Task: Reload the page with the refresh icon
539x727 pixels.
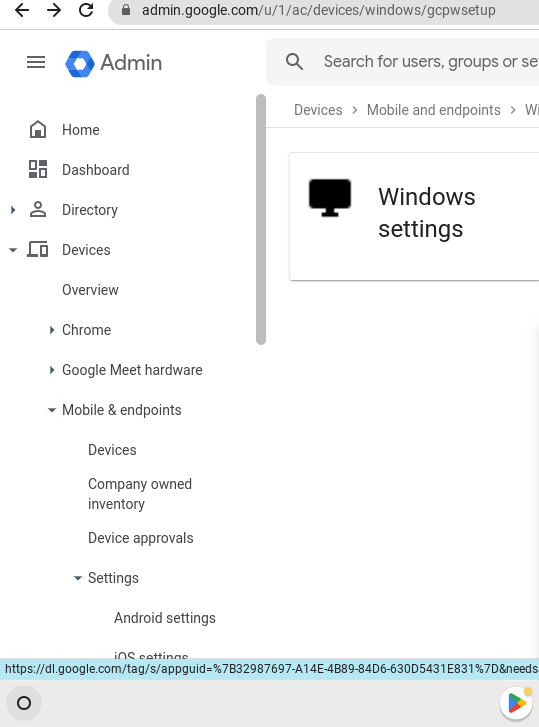Action: point(86,10)
